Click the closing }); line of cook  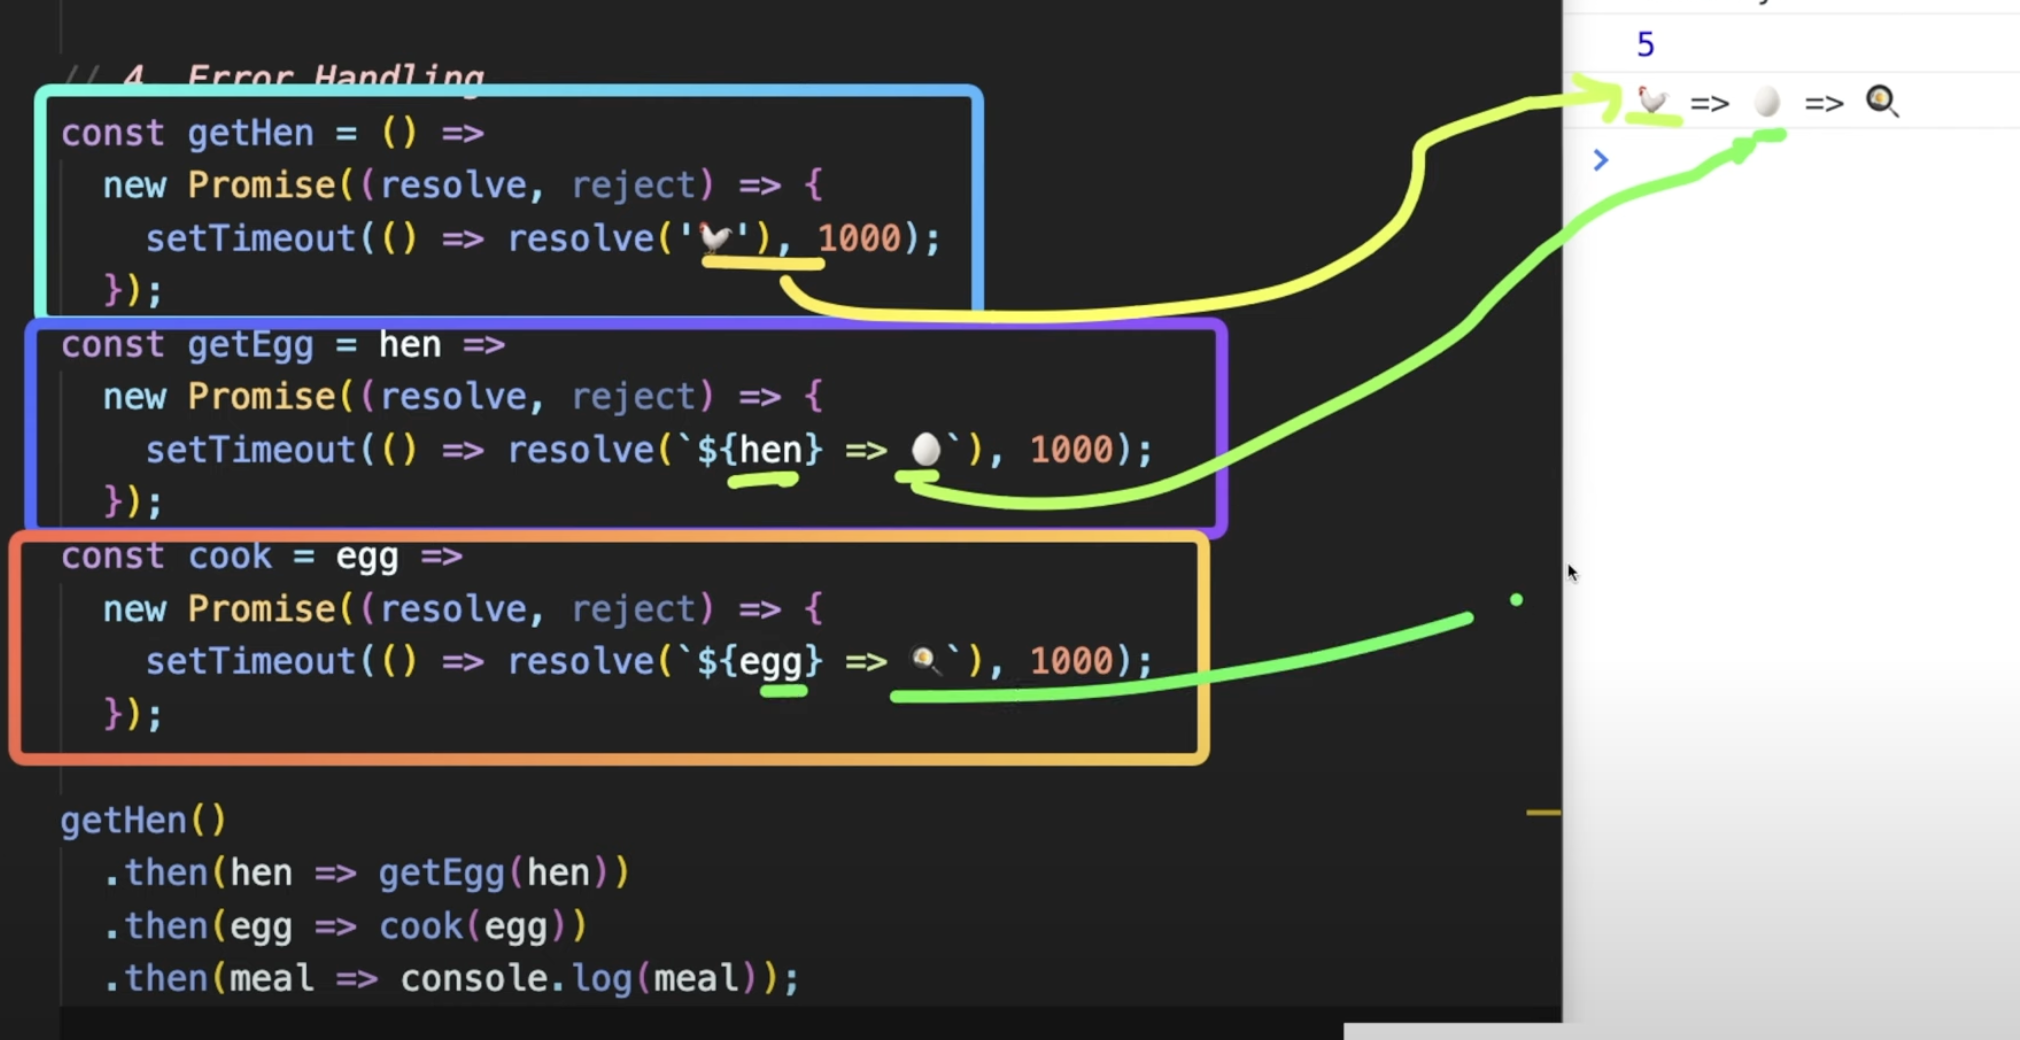tap(133, 714)
